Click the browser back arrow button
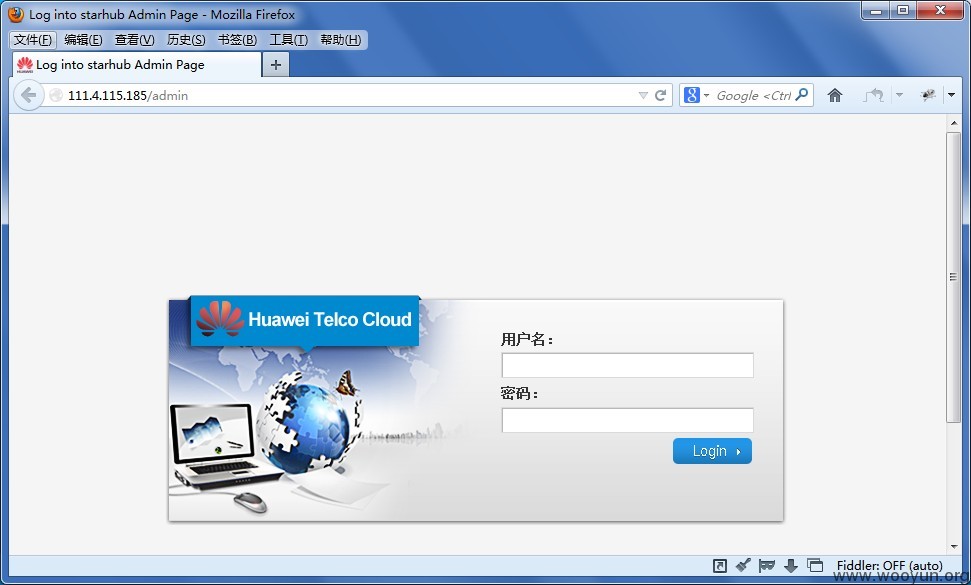The width and height of the screenshot is (971, 585). click(x=28, y=95)
